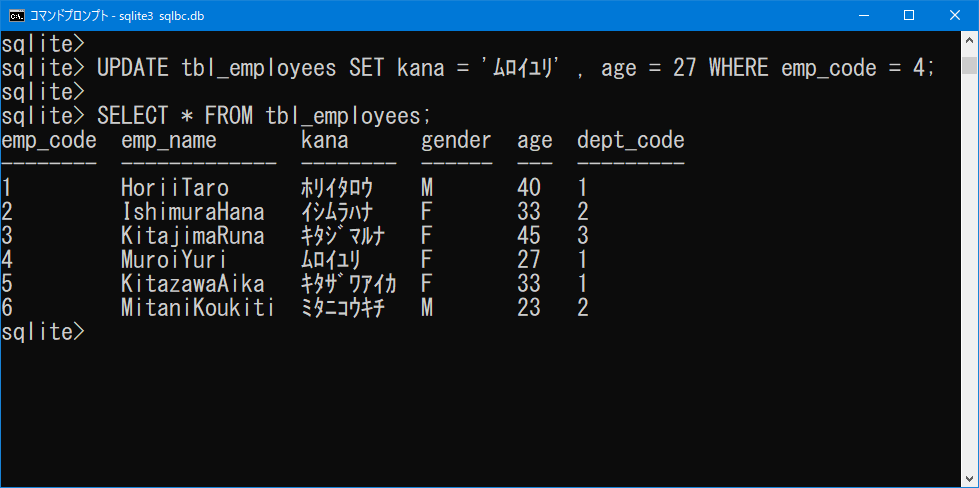Click the vertical scrollbar thumb

pos(968,66)
